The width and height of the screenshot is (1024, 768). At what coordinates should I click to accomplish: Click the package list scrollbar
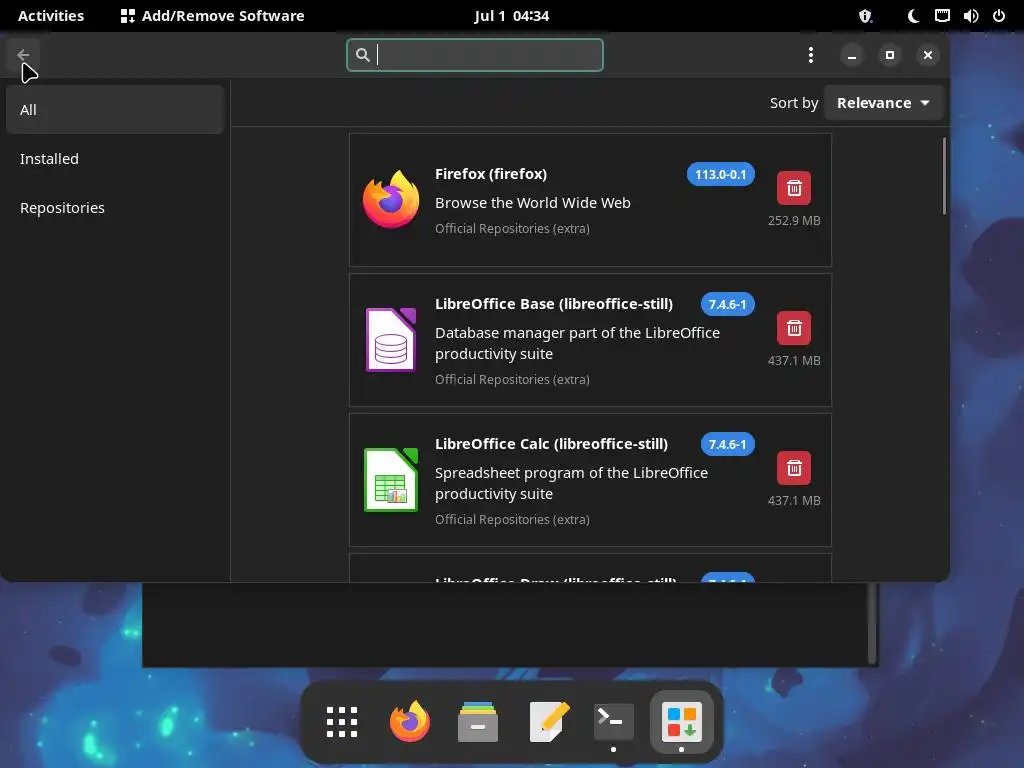(x=944, y=176)
